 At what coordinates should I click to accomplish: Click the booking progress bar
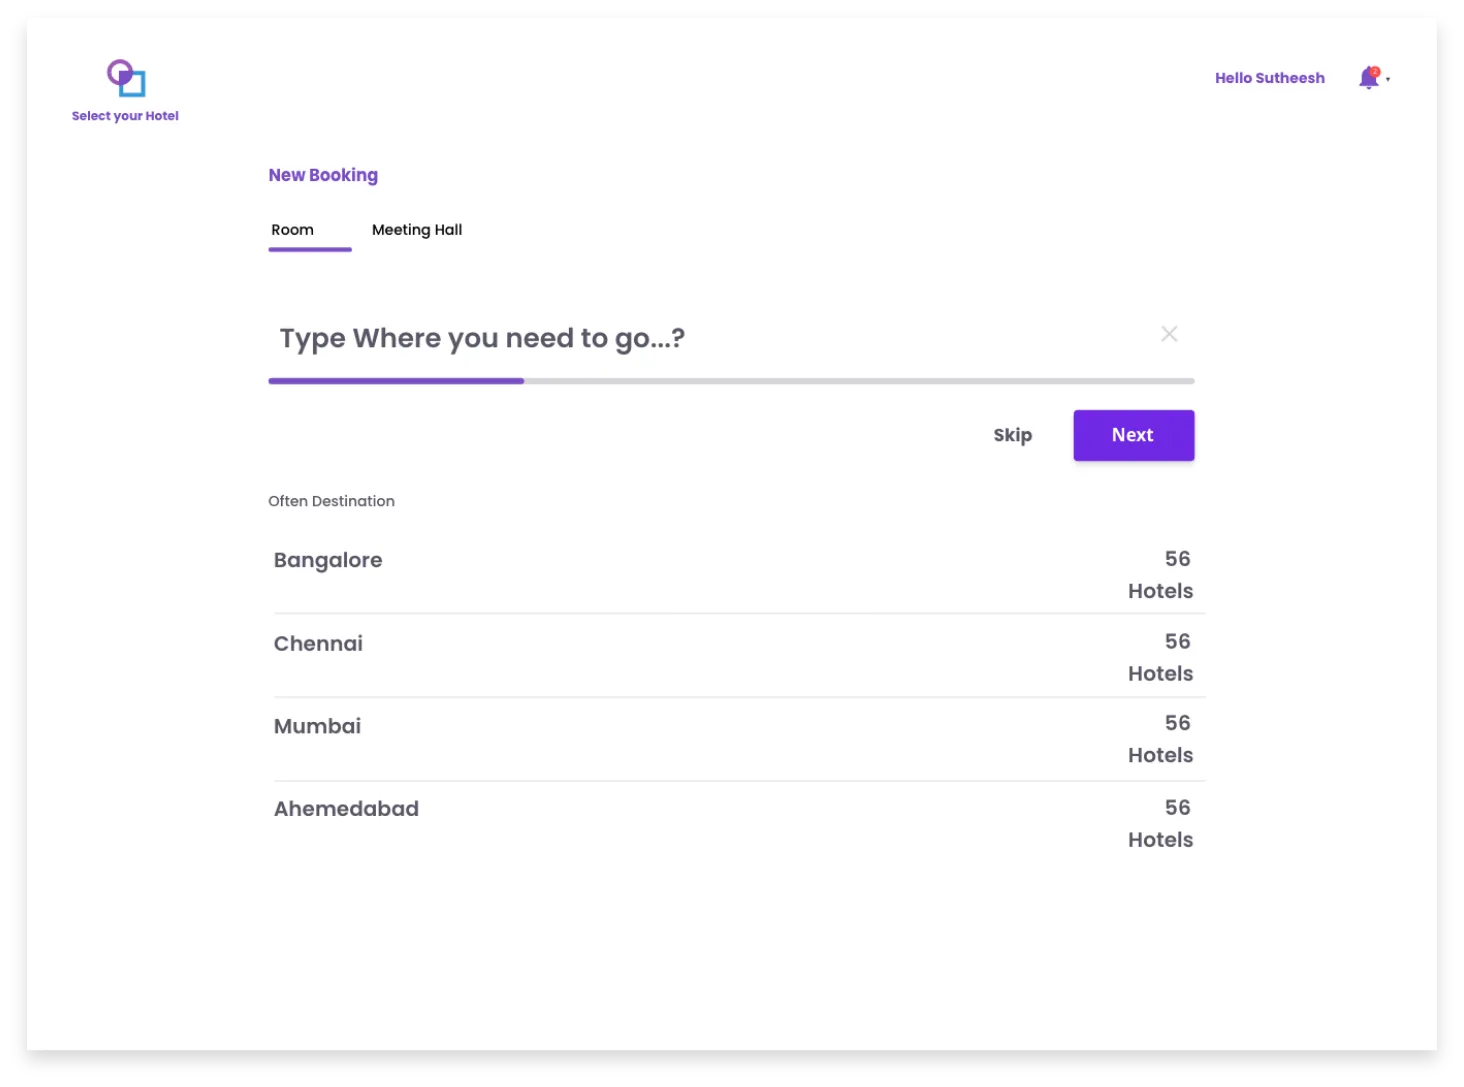click(731, 381)
